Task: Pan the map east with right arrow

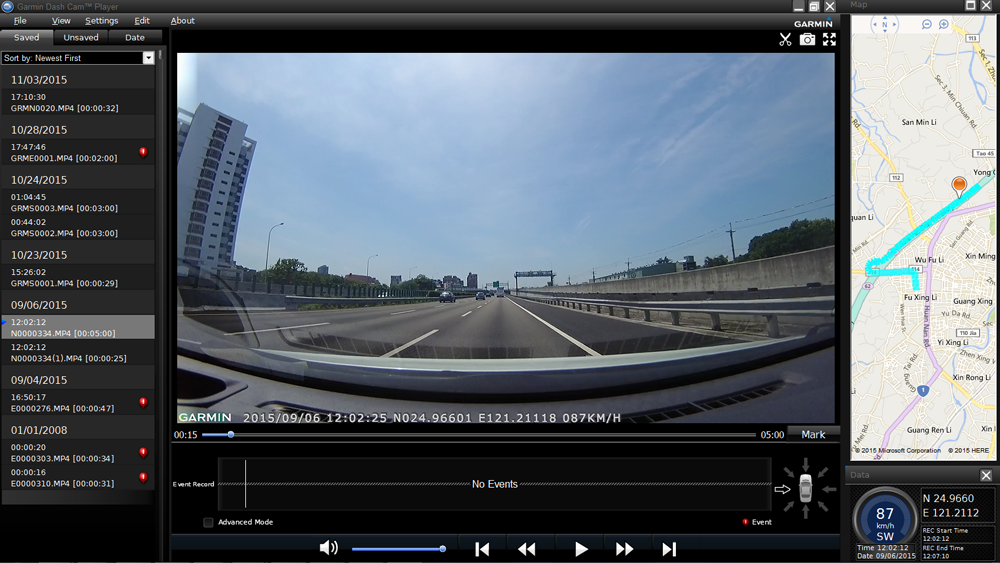Action: [894, 24]
